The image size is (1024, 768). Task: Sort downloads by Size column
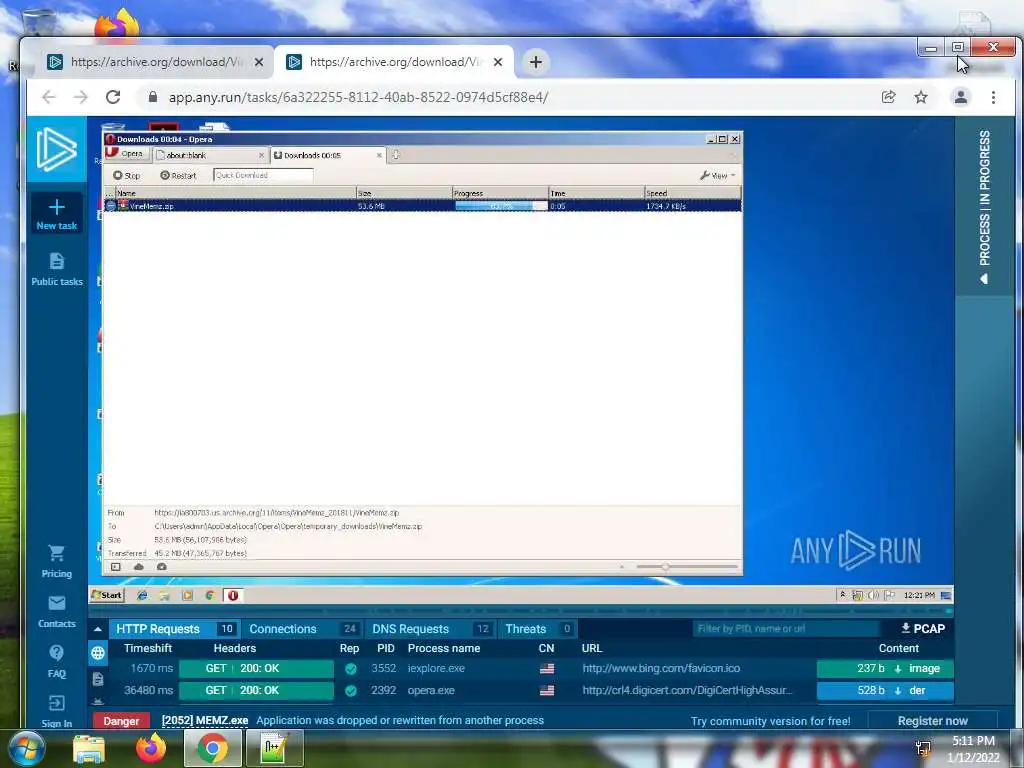(x=404, y=193)
